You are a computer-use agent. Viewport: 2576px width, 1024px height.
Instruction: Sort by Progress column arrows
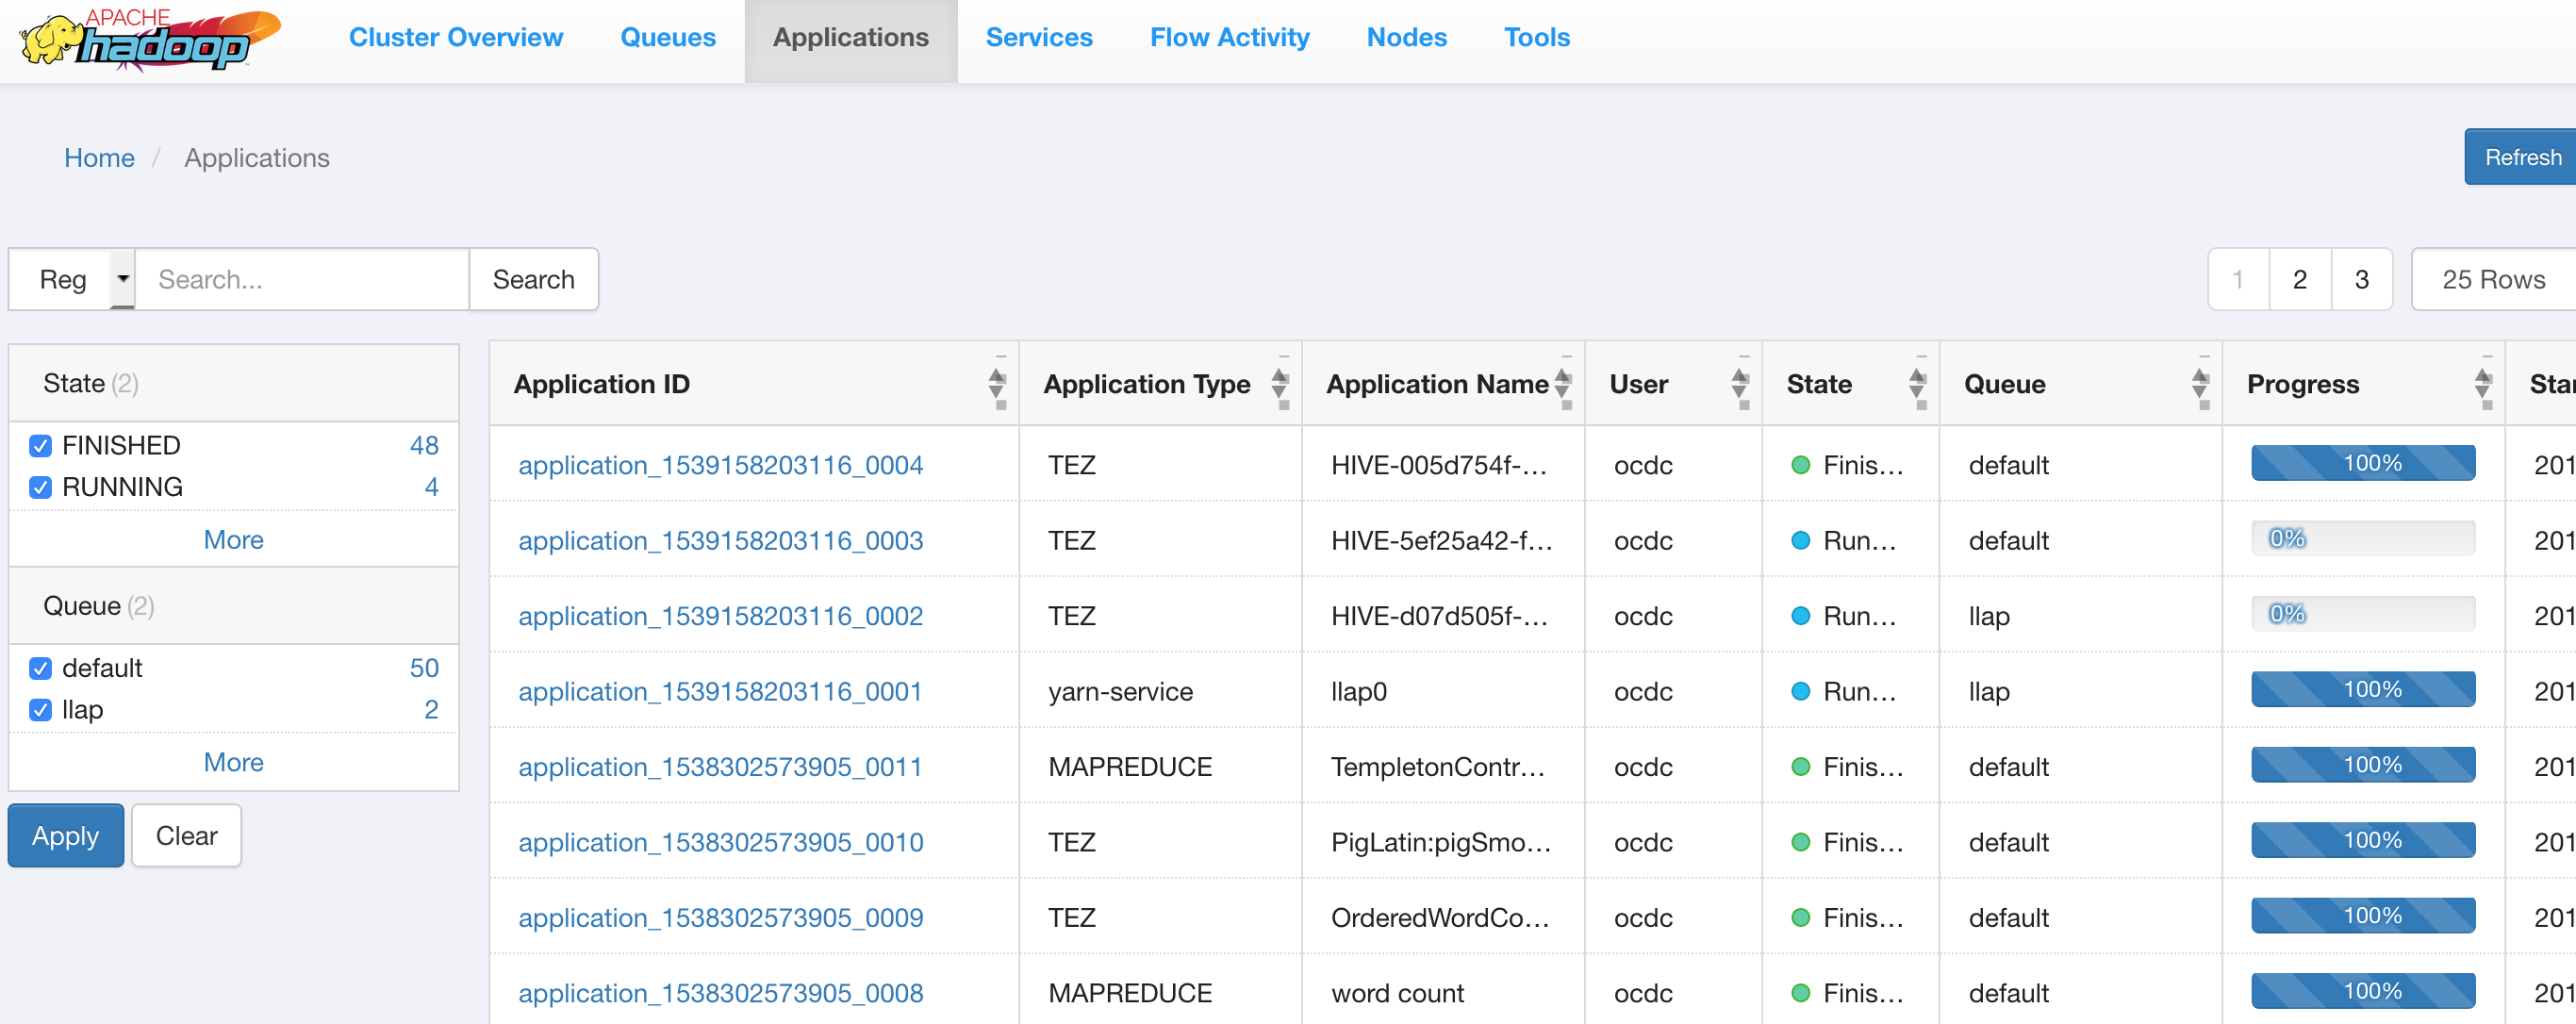coord(2483,384)
